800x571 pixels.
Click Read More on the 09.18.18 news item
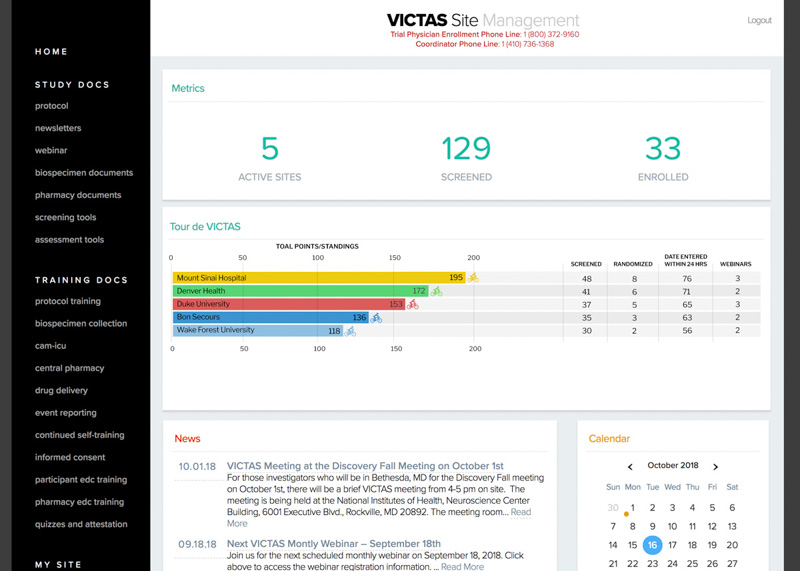(x=462, y=566)
